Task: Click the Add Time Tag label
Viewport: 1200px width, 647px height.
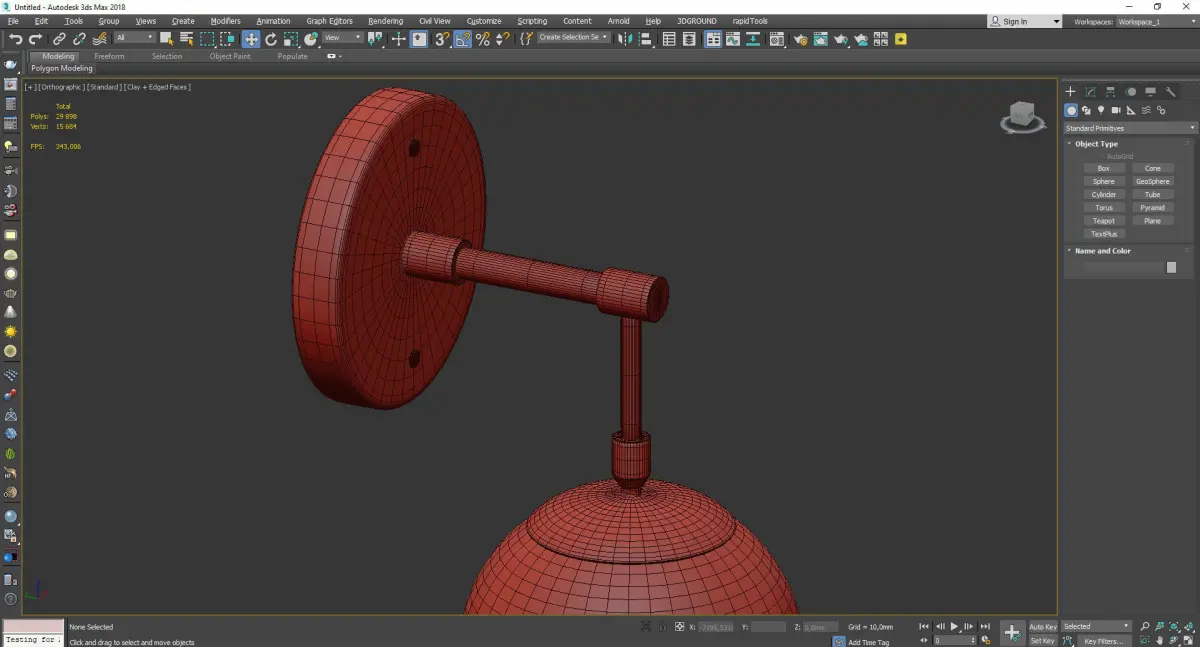Action: [x=869, y=642]
